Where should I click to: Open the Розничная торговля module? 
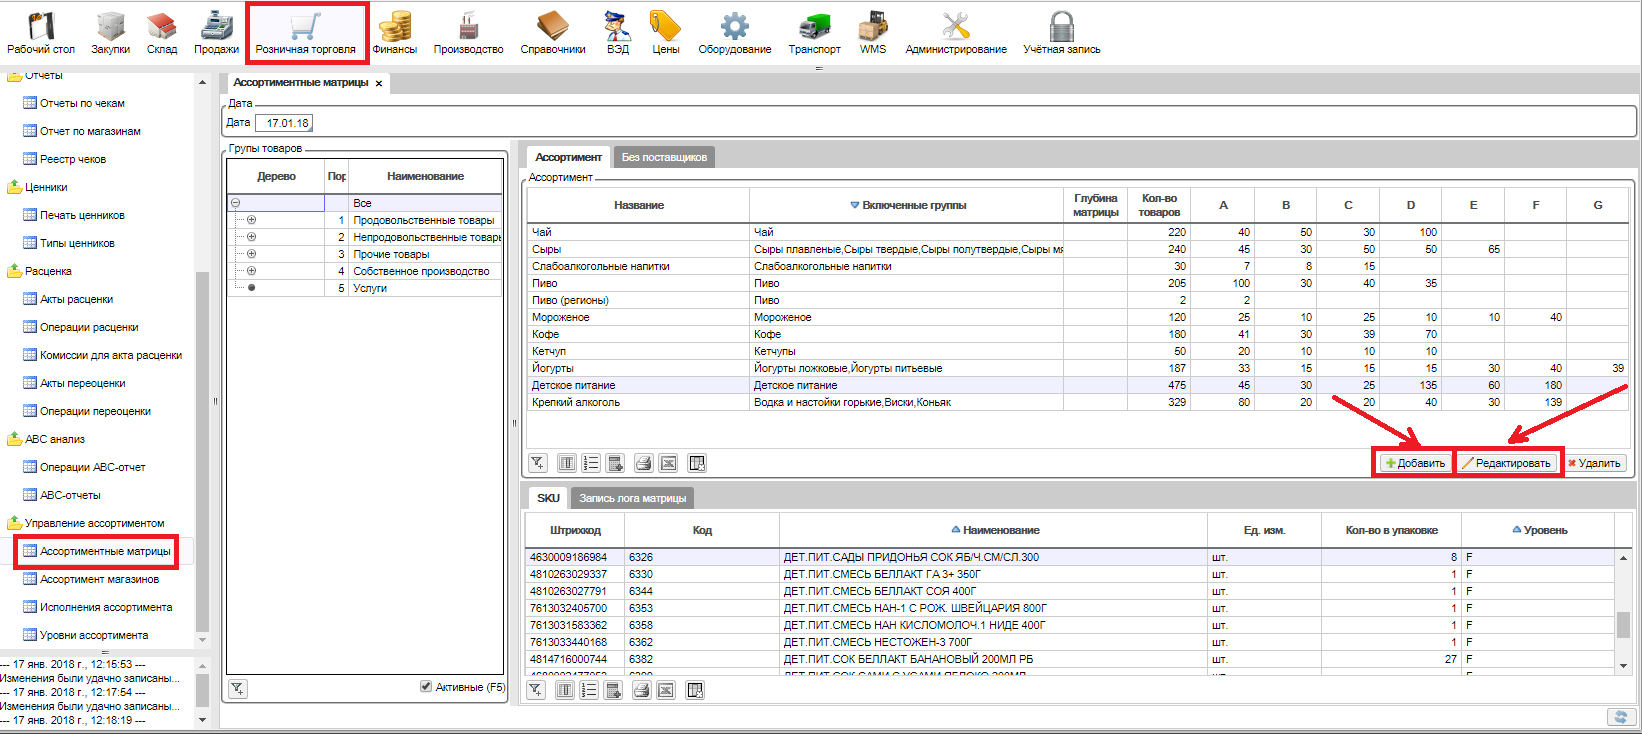coord(305,33)
